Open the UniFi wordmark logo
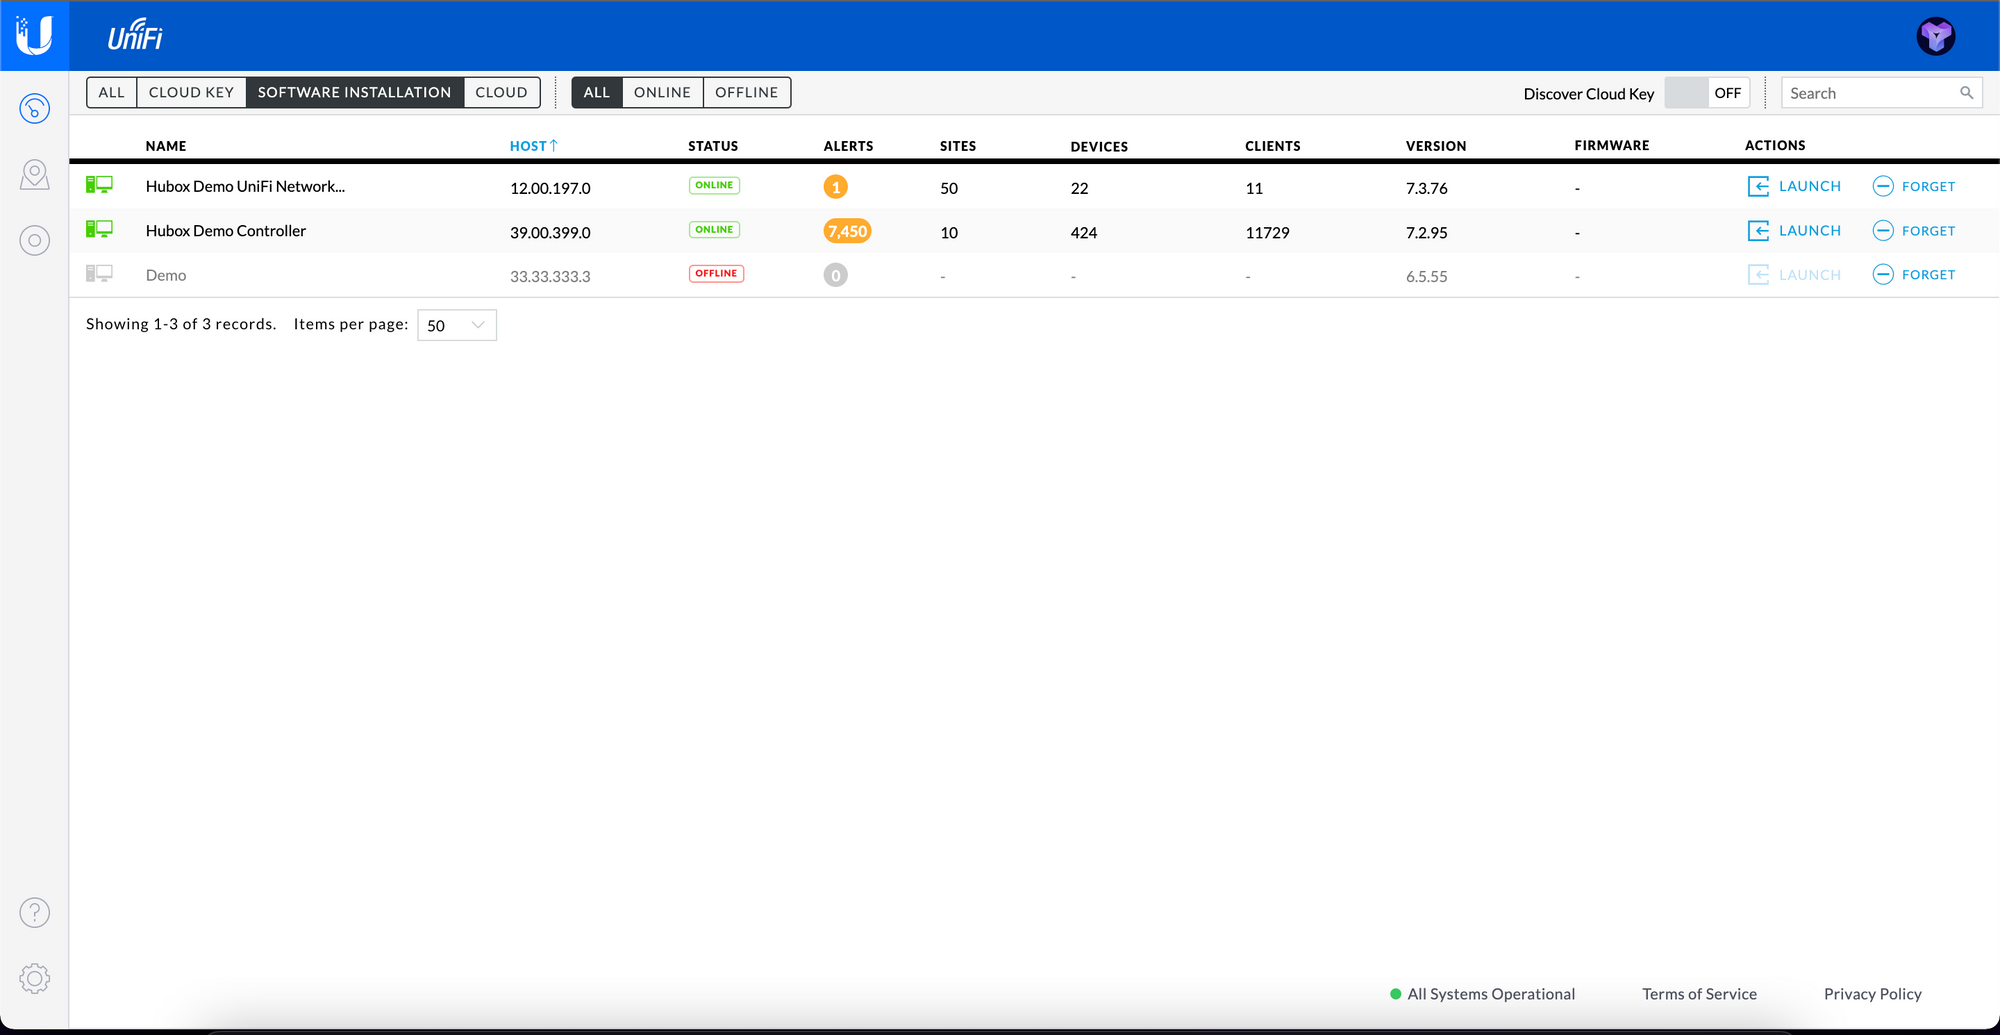 [135, 35]
